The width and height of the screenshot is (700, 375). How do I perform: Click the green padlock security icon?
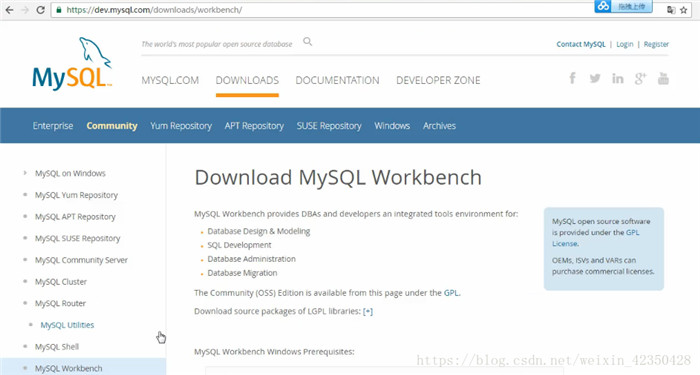coord(59,10)
